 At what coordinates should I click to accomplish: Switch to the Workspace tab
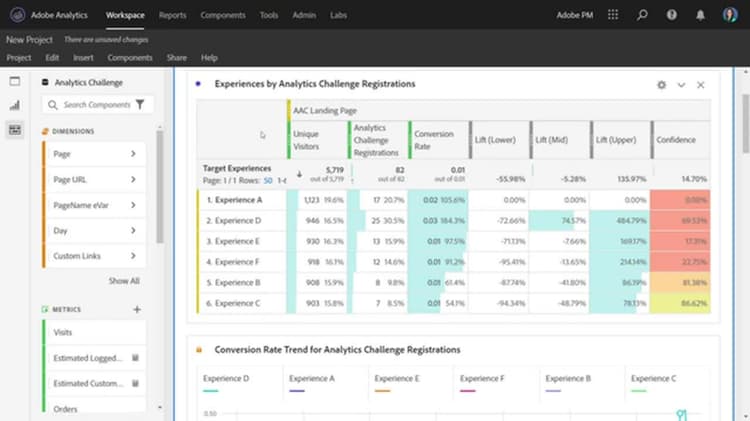pyautogui.click(x=125, y=15)
